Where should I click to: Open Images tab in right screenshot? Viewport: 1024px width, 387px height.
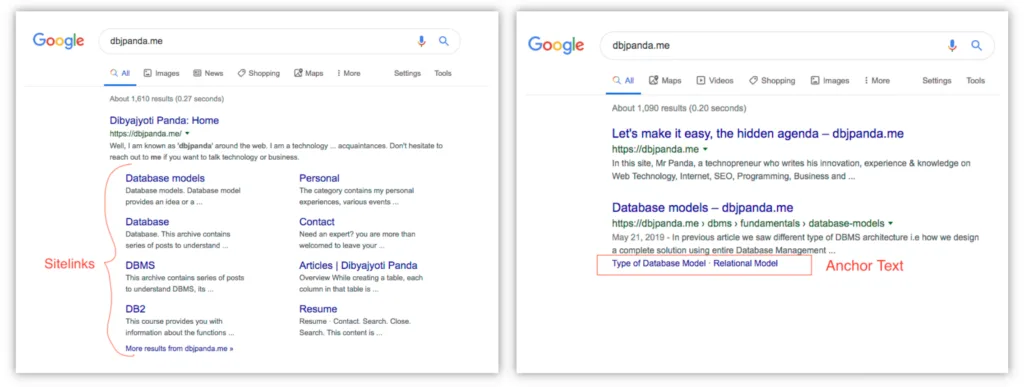(x=830, y=80)
